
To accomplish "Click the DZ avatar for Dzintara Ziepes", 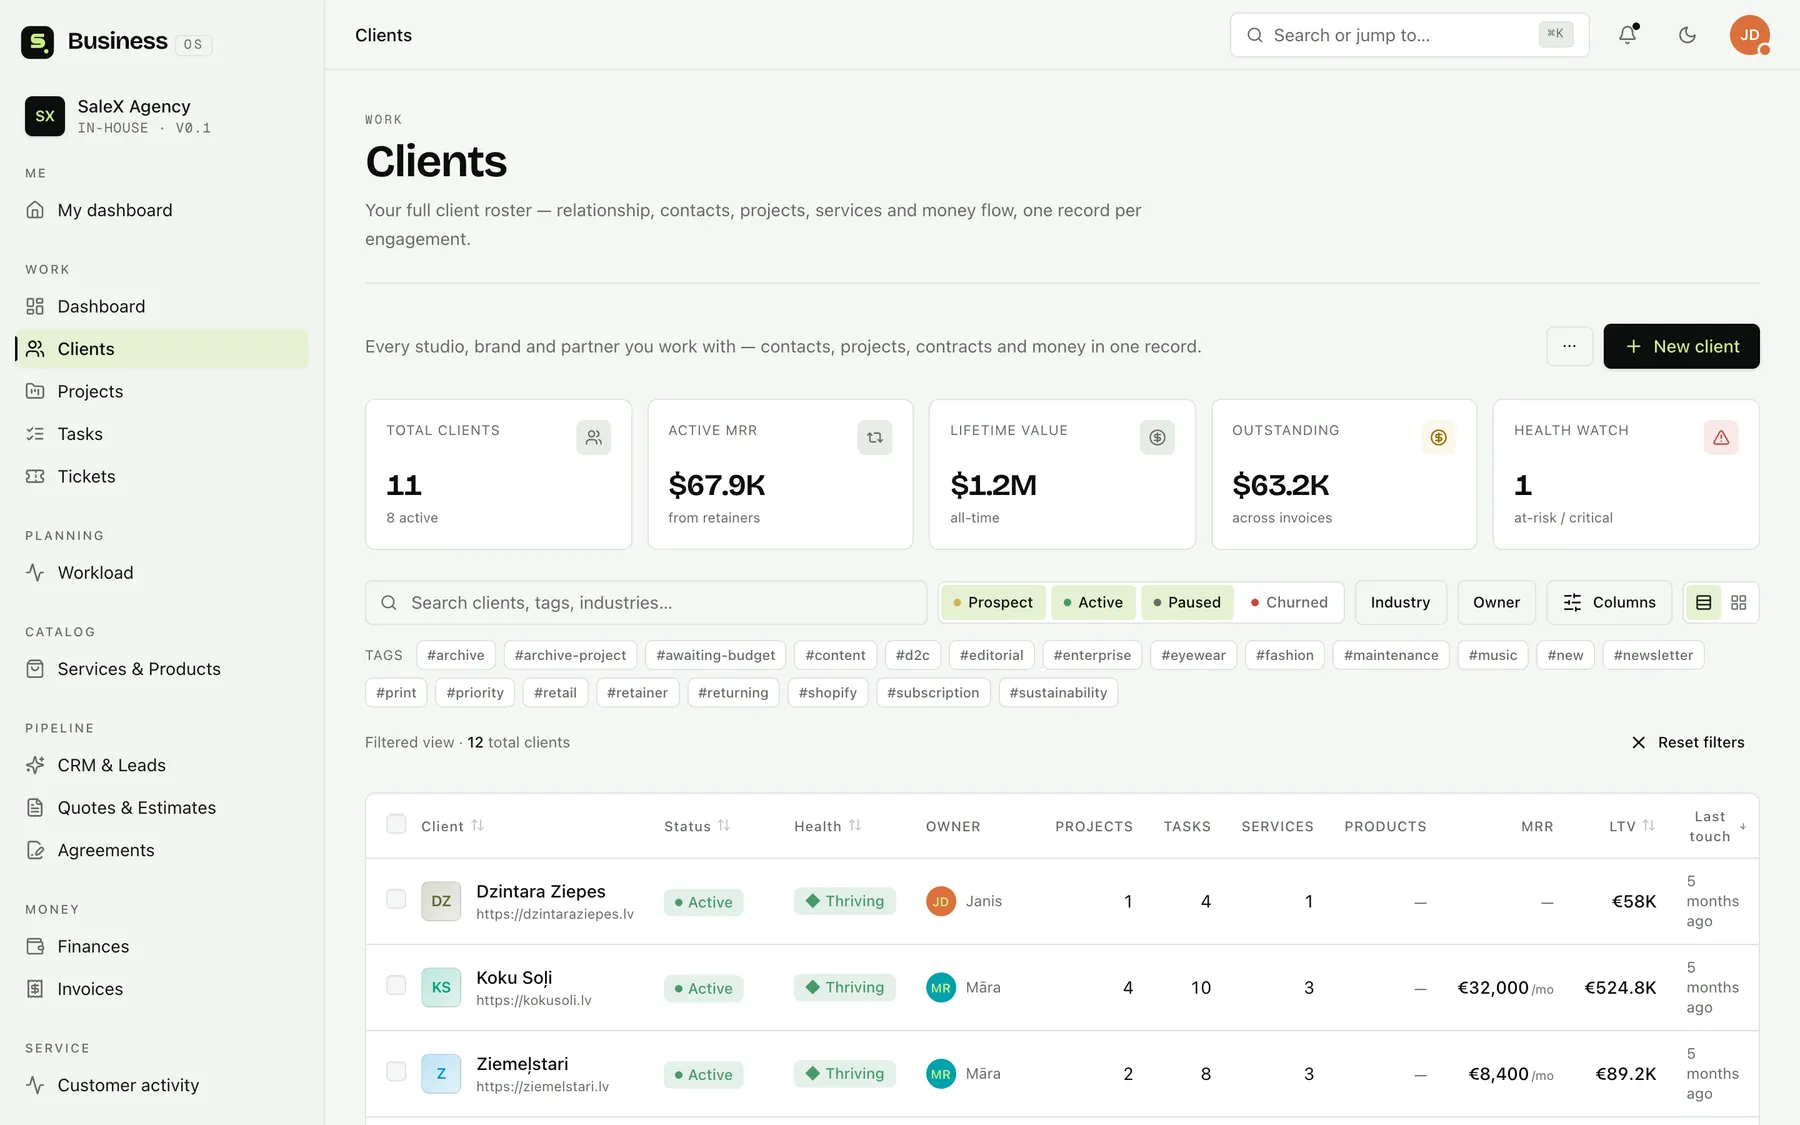I will (x=441, y=901).
